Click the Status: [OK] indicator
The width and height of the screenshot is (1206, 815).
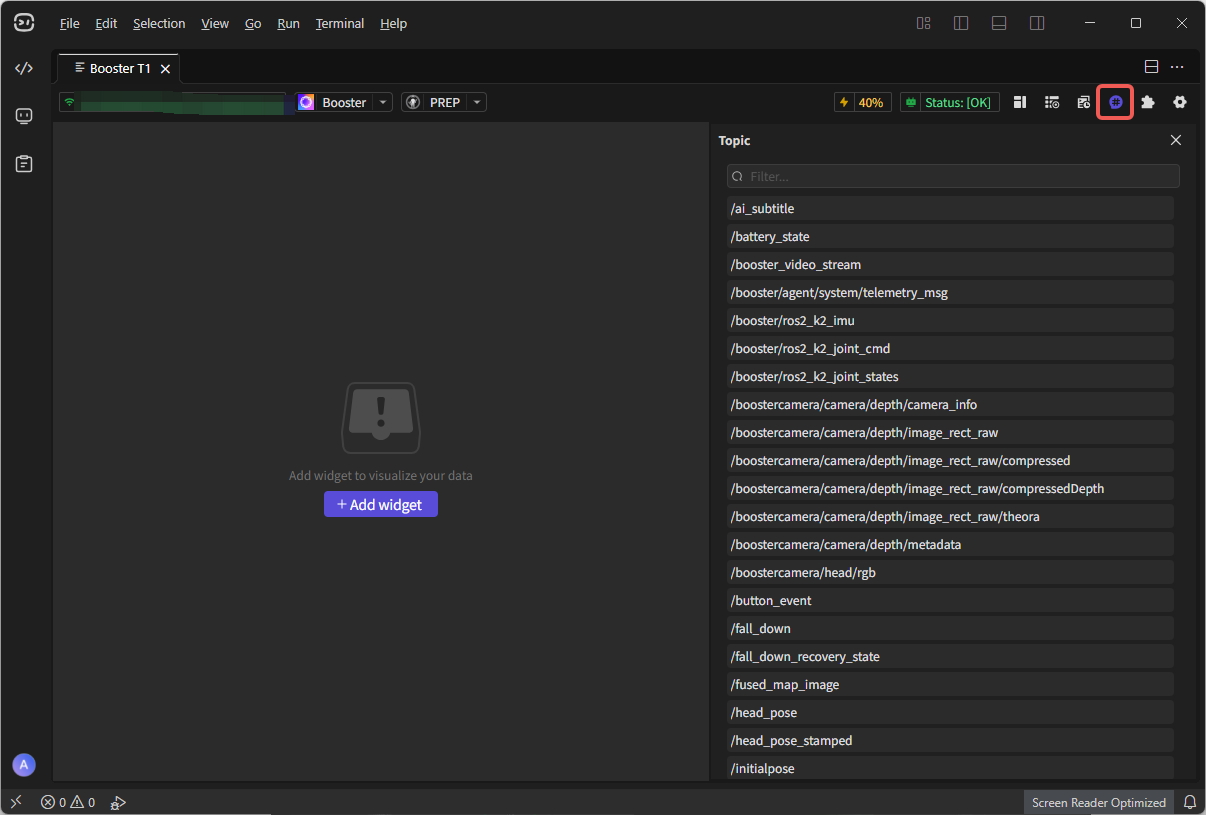pos(949,102)
